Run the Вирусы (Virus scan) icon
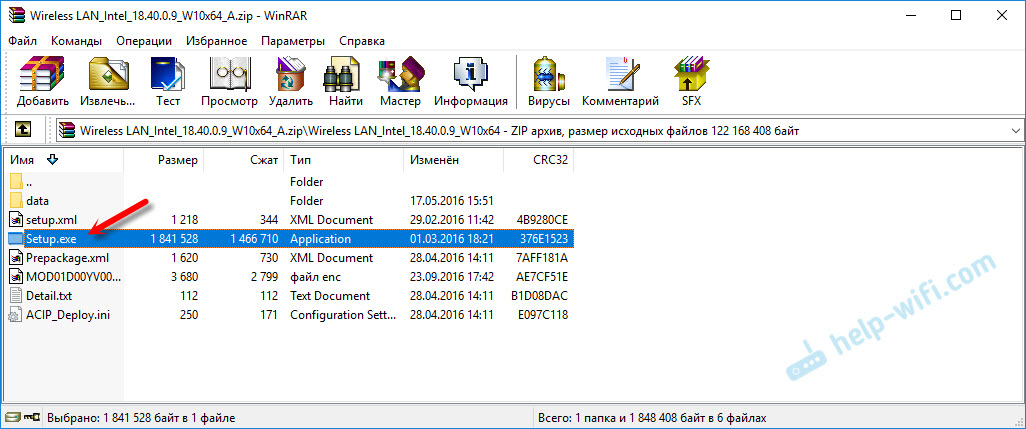The image size is (1026, 429). [549, 80]
